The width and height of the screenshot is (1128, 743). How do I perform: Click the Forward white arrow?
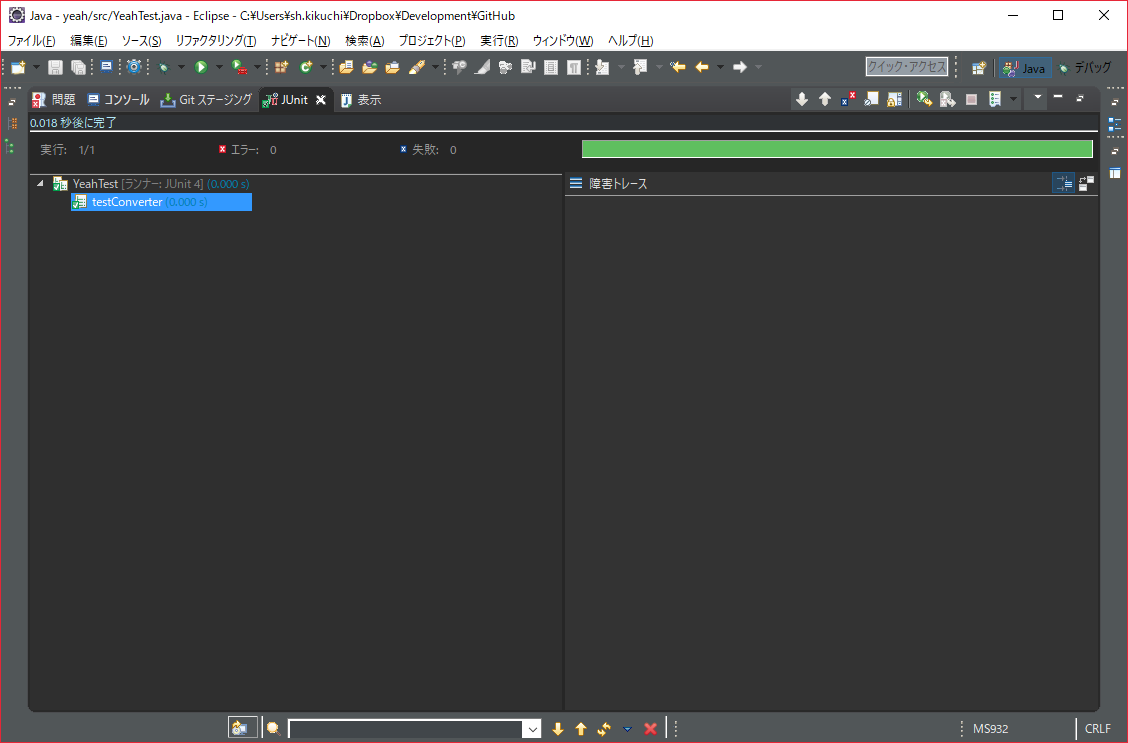point(740,67)
